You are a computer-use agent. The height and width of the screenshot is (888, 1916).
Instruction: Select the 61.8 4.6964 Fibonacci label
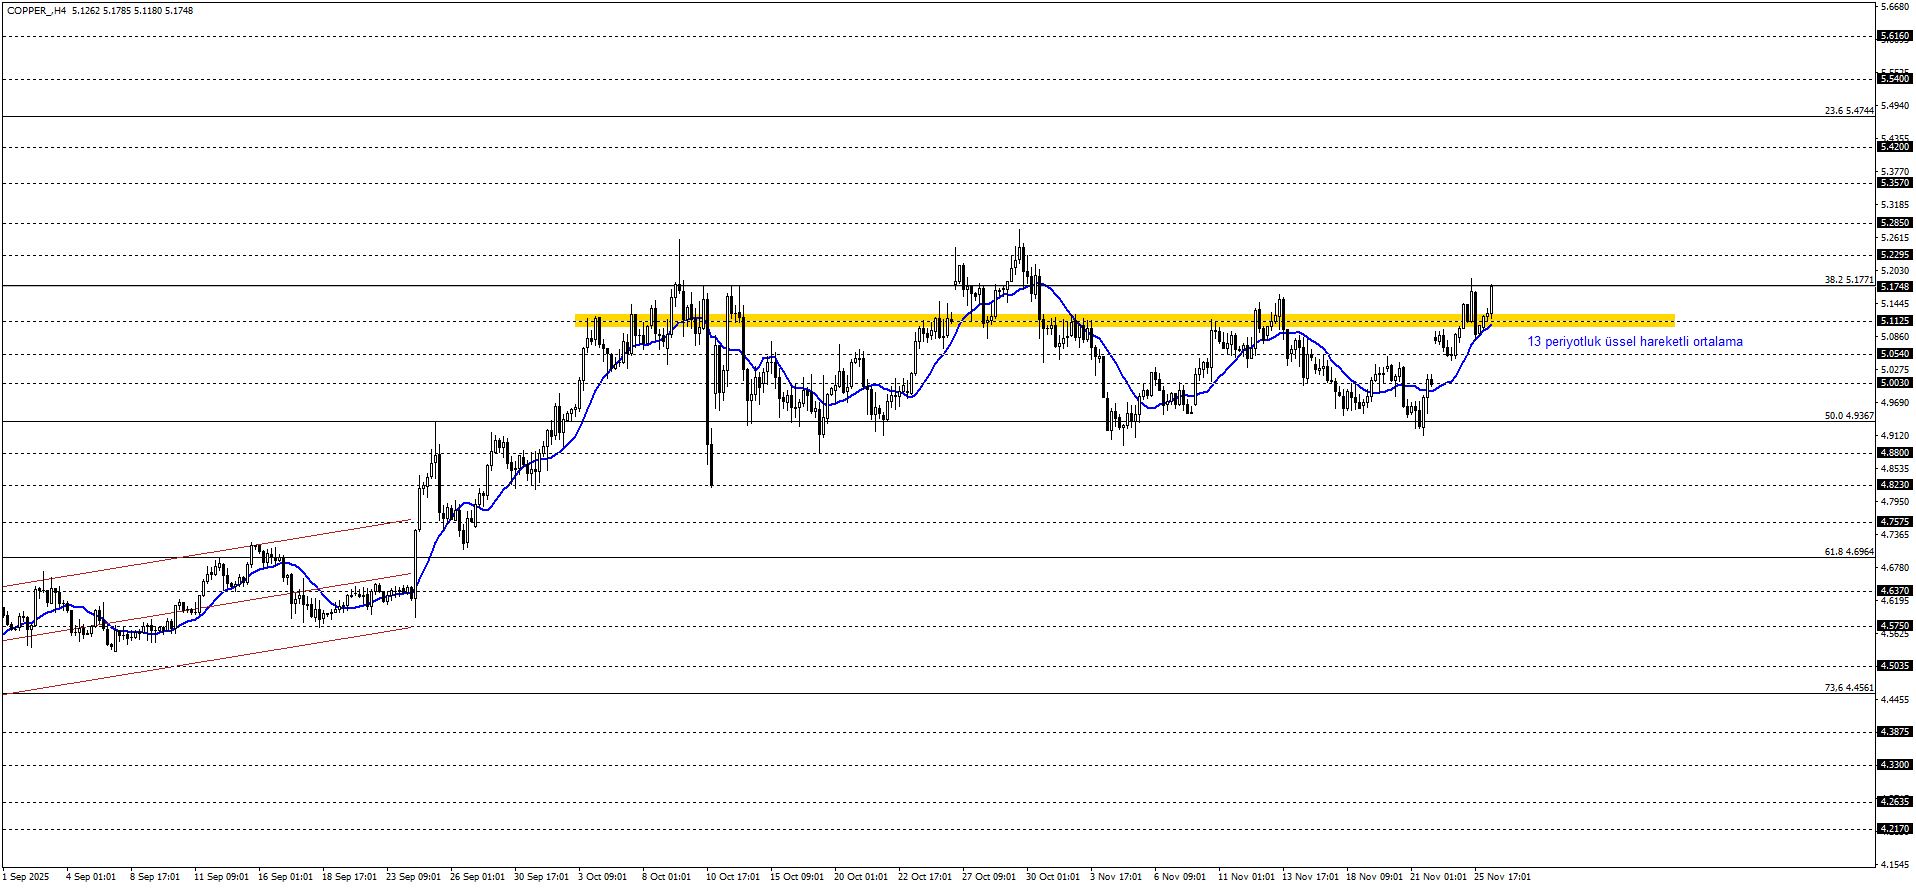click(1848, 552)
